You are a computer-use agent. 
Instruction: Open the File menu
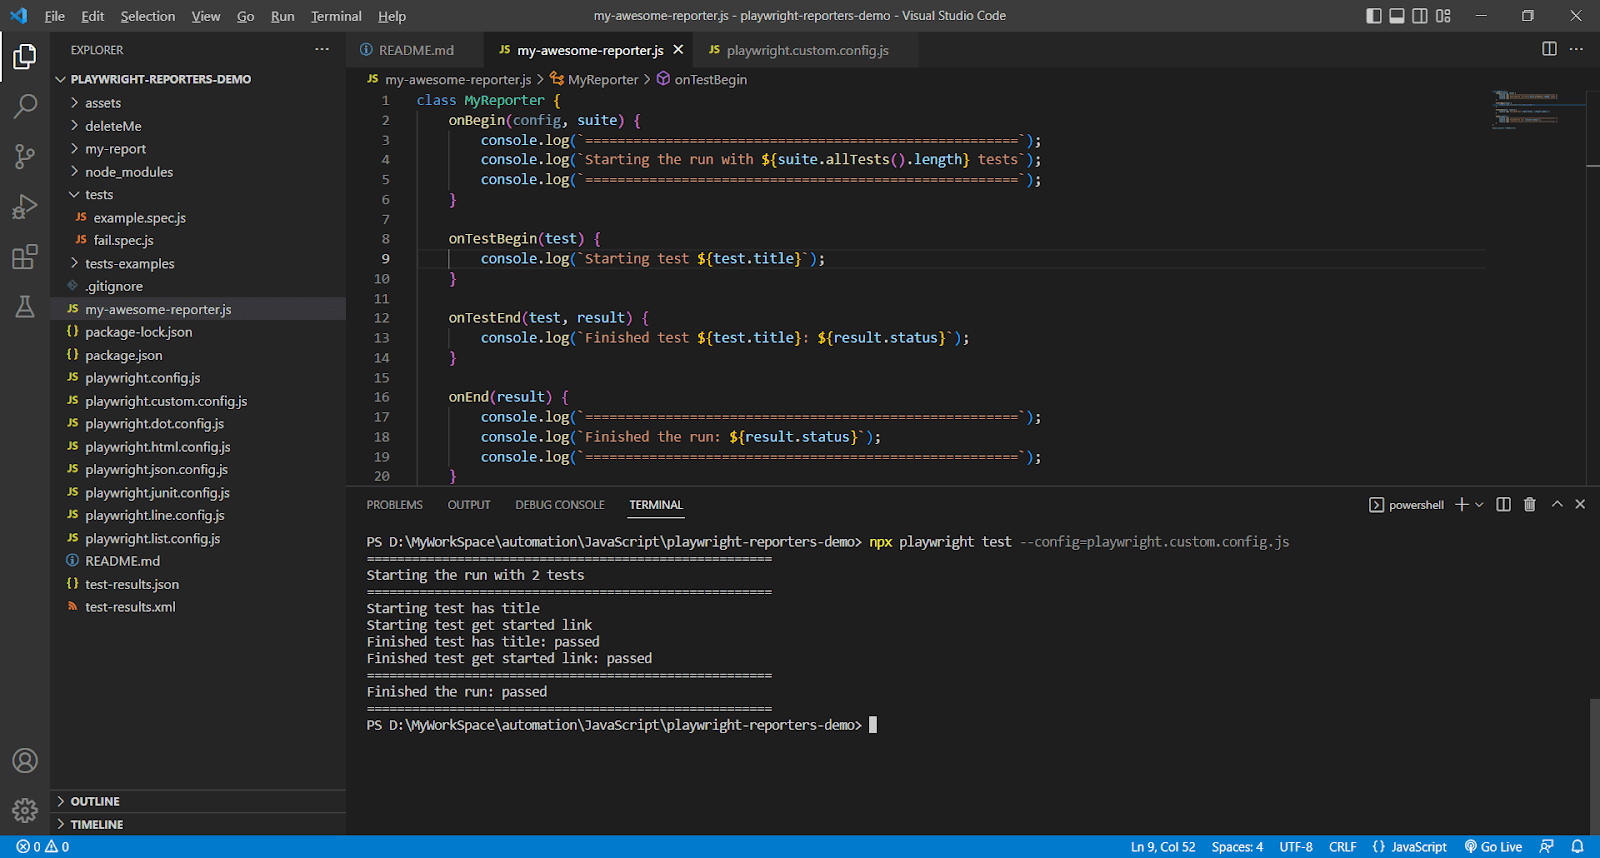(54, 16)
